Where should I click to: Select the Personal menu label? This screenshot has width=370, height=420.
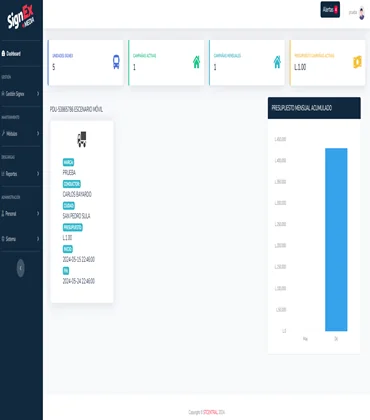coord(11,213)
